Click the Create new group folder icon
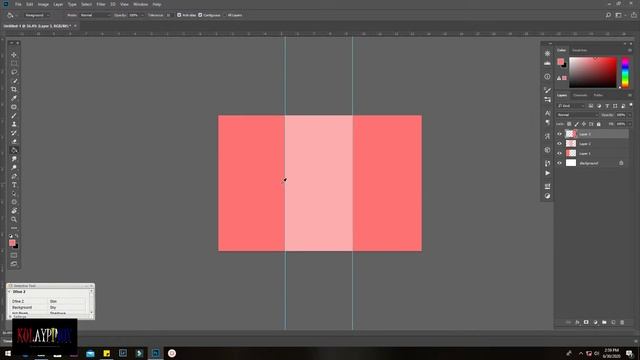This screenshot has width=640, height=360. [604, 322]
